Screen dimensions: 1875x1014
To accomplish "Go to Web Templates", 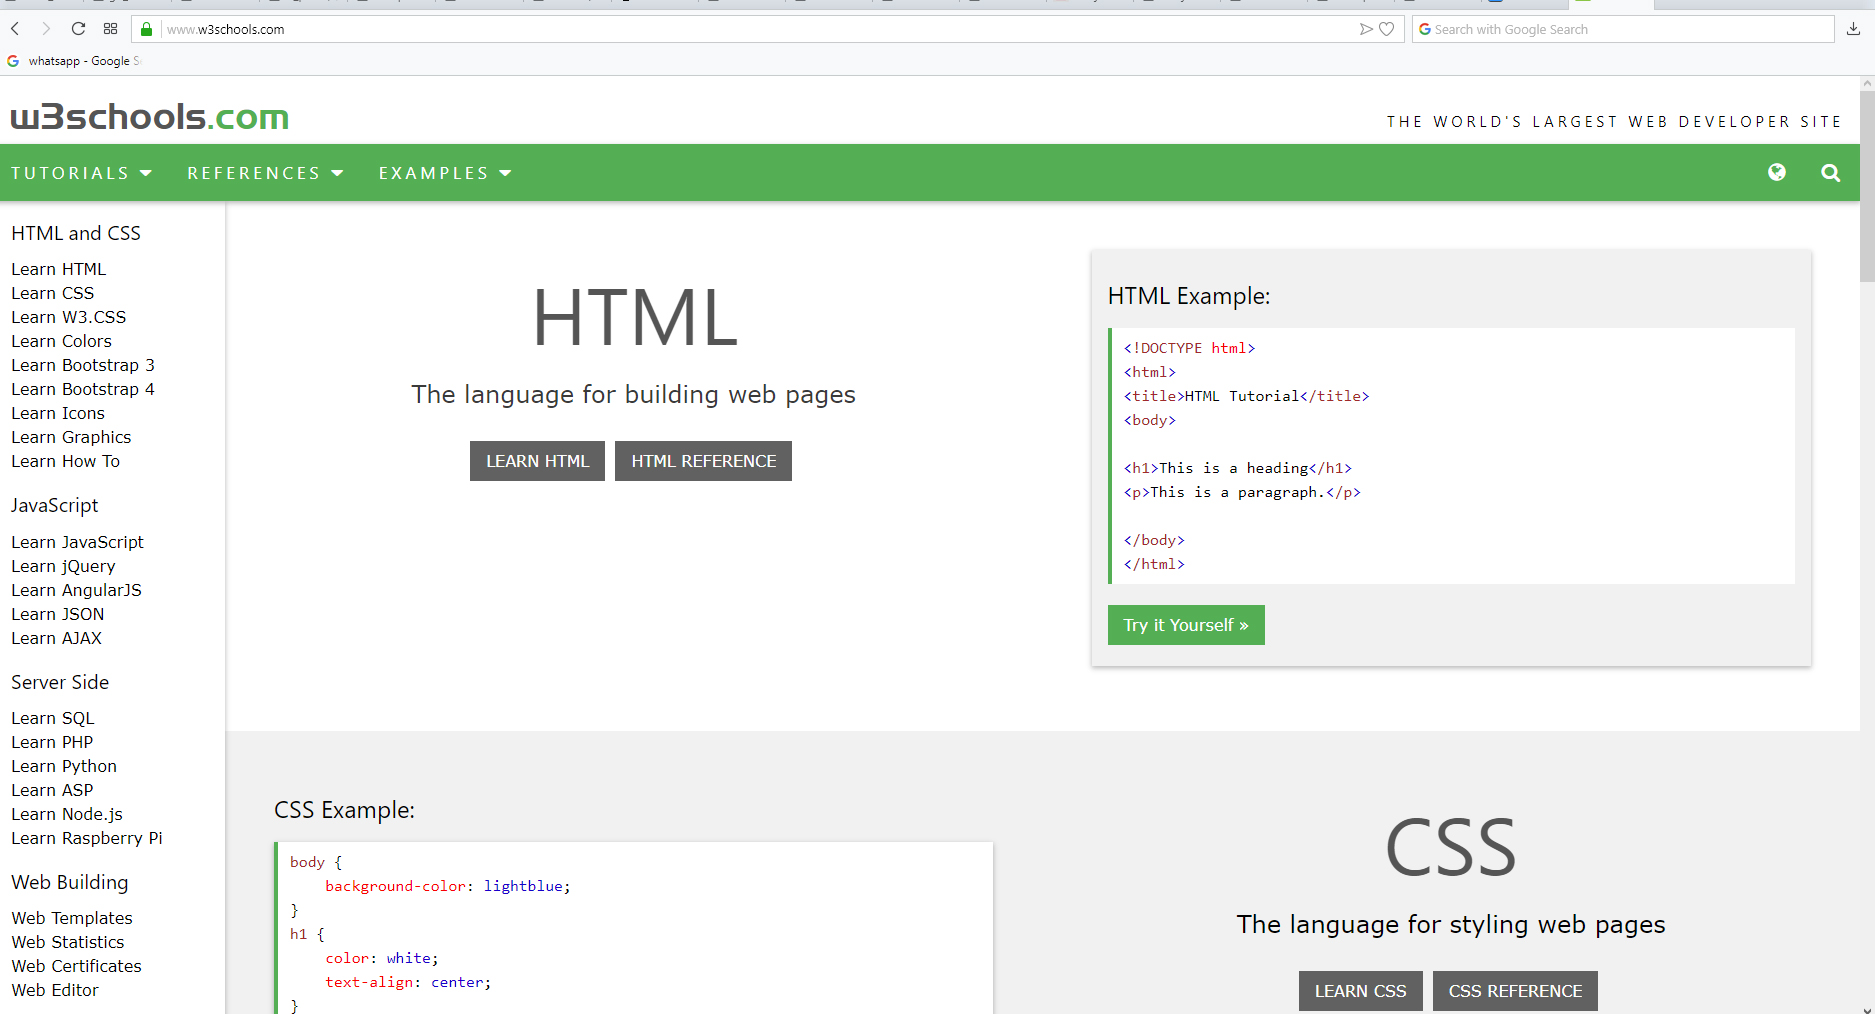I will (x=72, y=918).
